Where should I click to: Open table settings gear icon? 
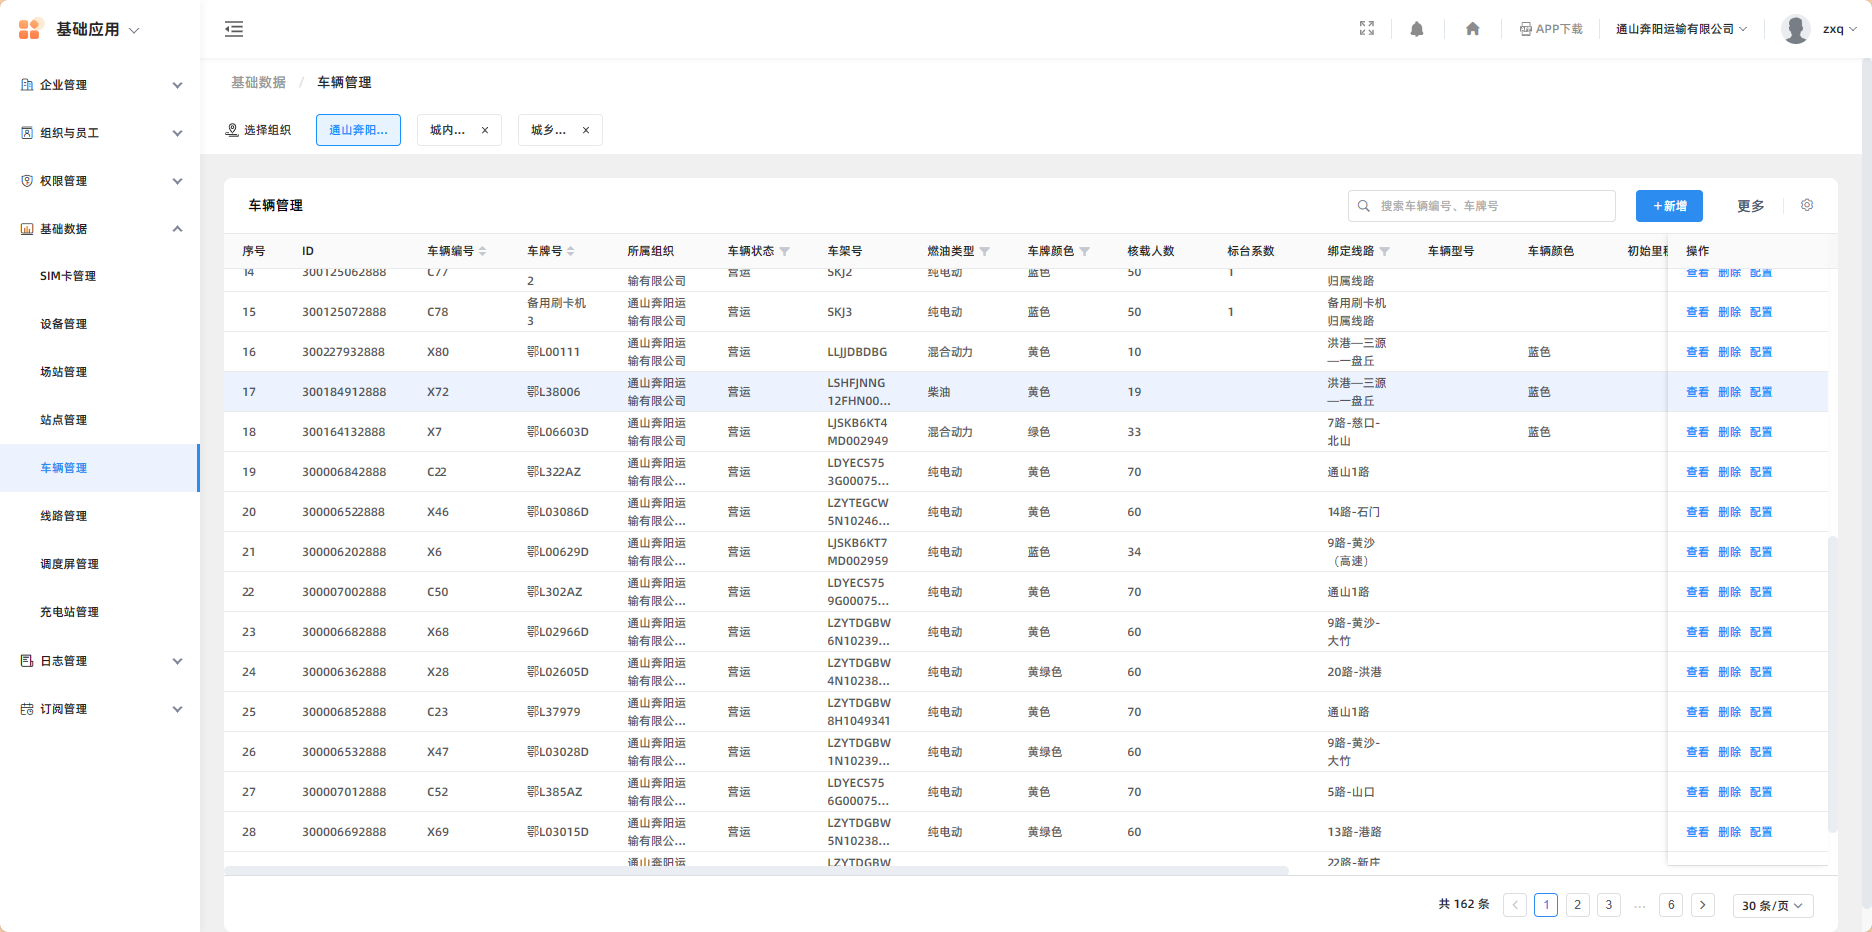(x=1807, y=205)
